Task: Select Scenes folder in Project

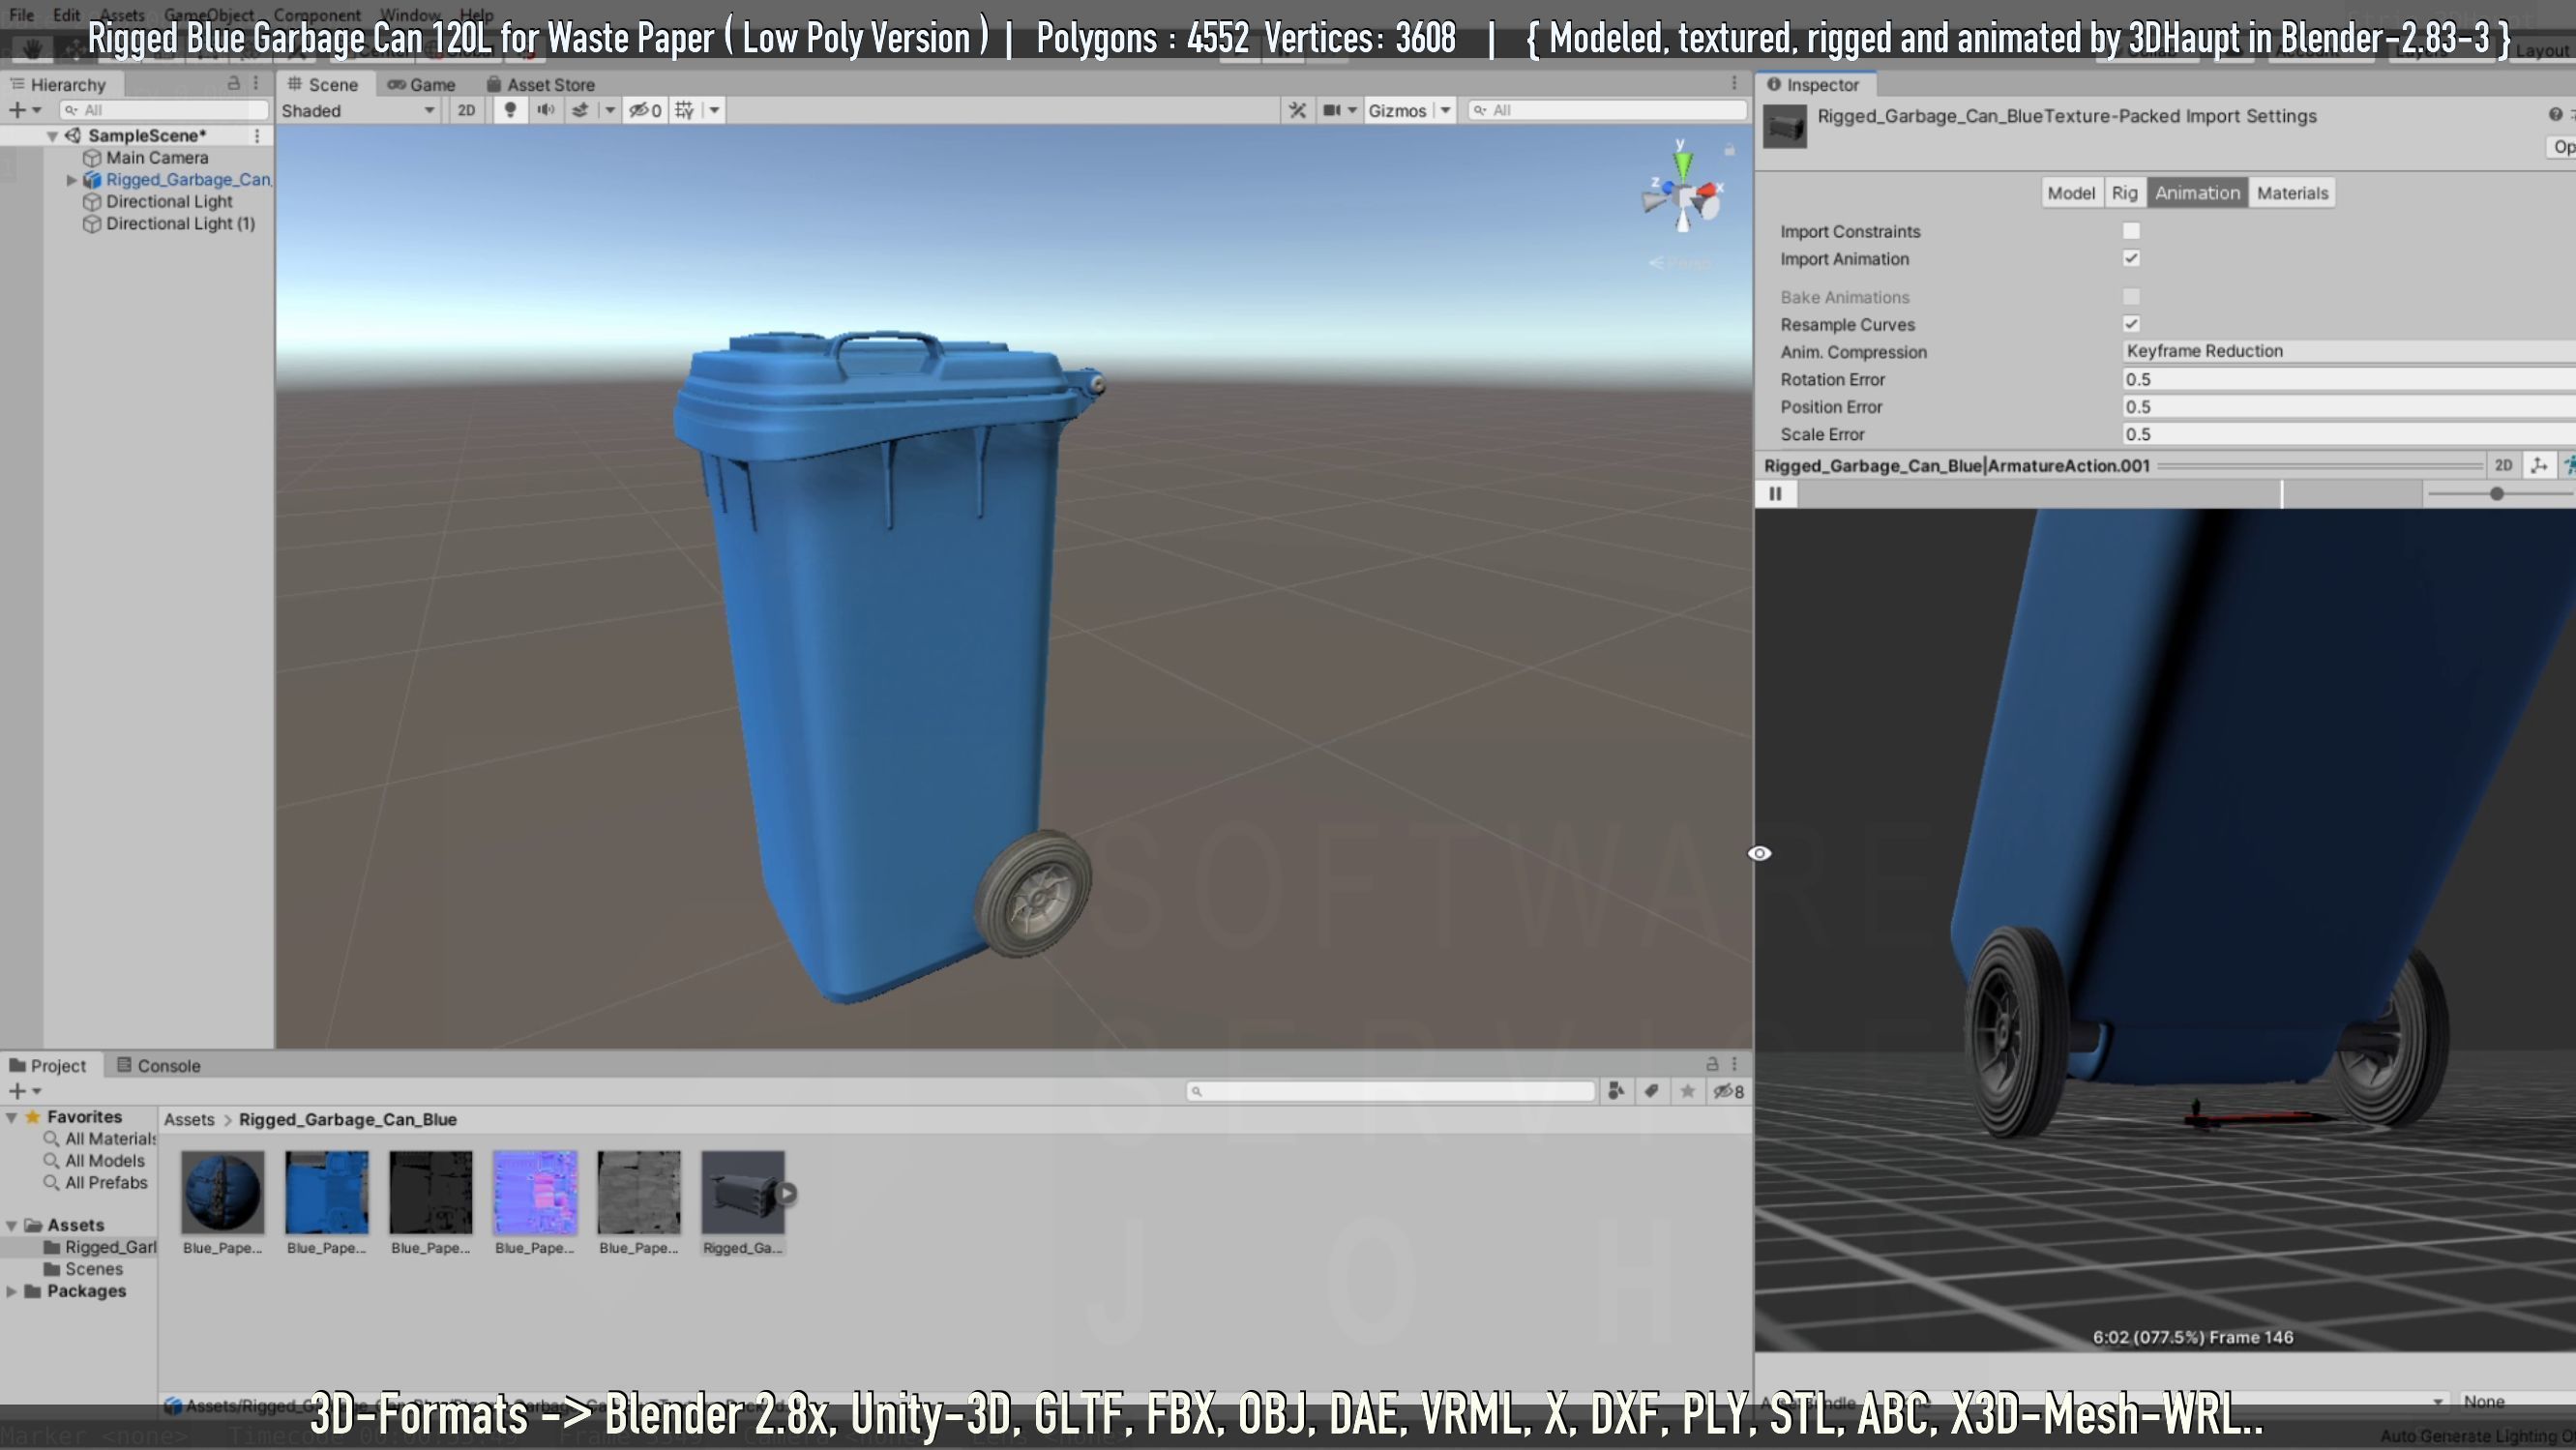Action: [x=94, y=1269]
